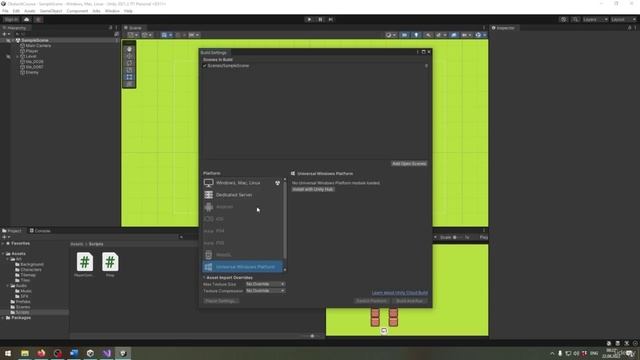Open Visual Studio from the taskbar

tap(107, 353)
